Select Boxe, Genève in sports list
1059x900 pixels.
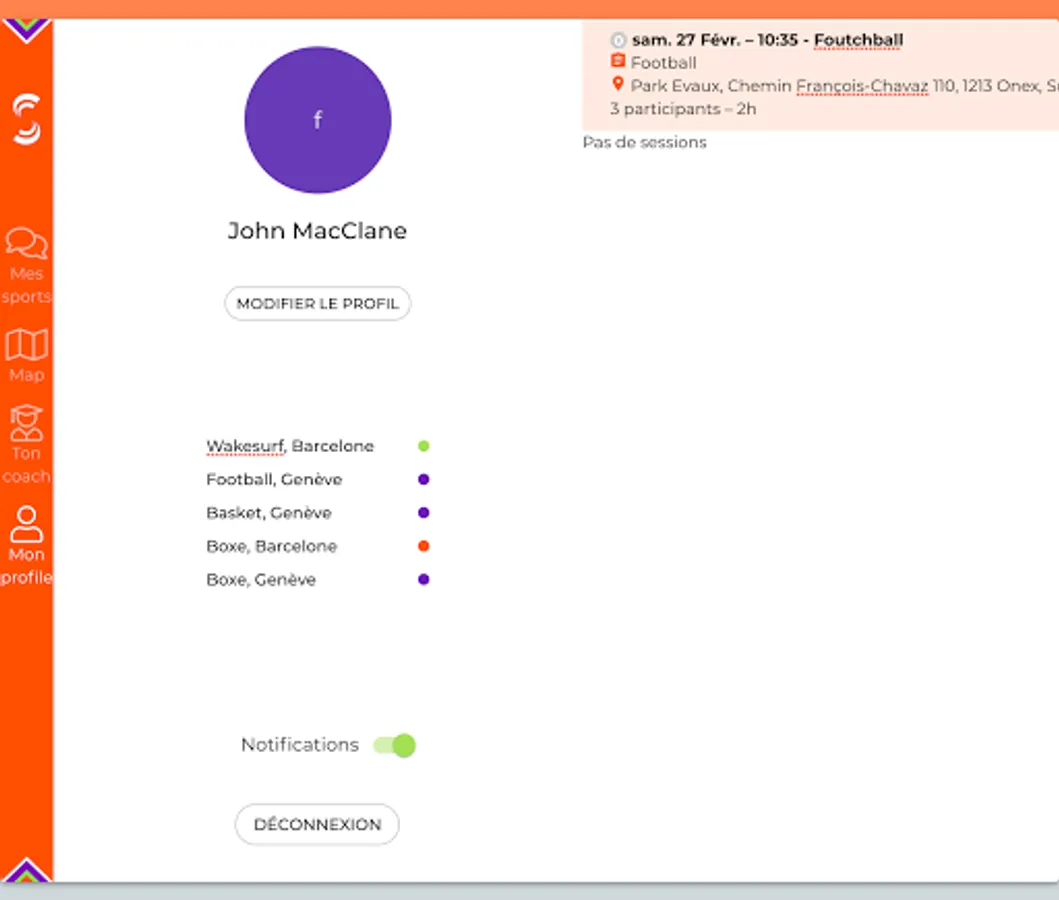261,580
